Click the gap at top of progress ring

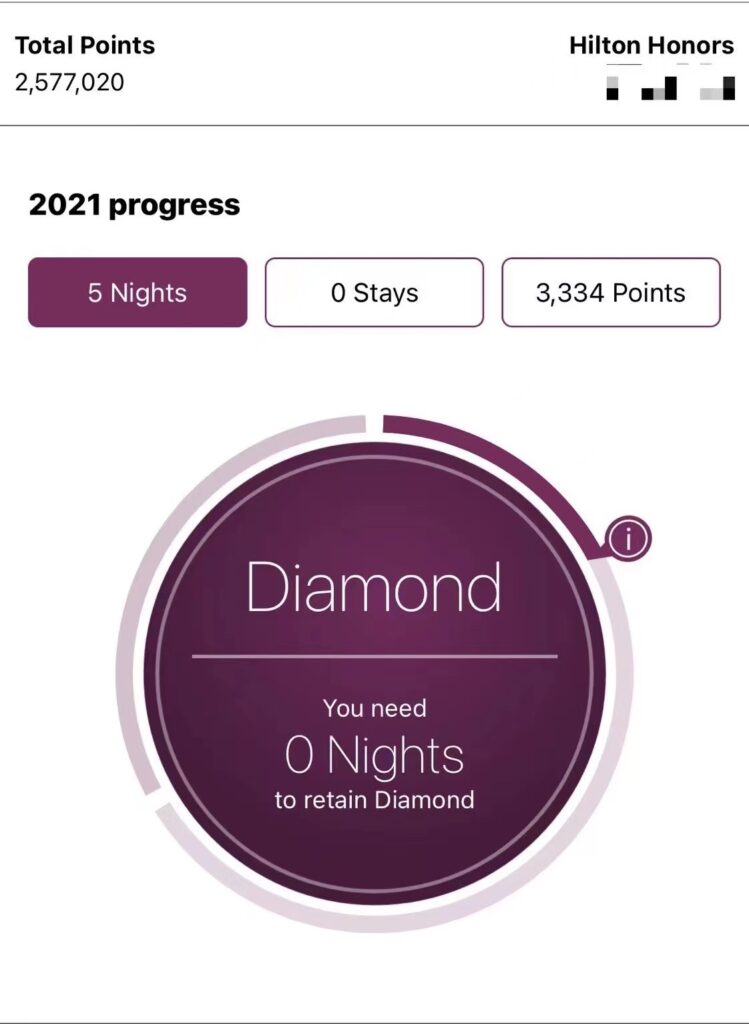(374, 423)
